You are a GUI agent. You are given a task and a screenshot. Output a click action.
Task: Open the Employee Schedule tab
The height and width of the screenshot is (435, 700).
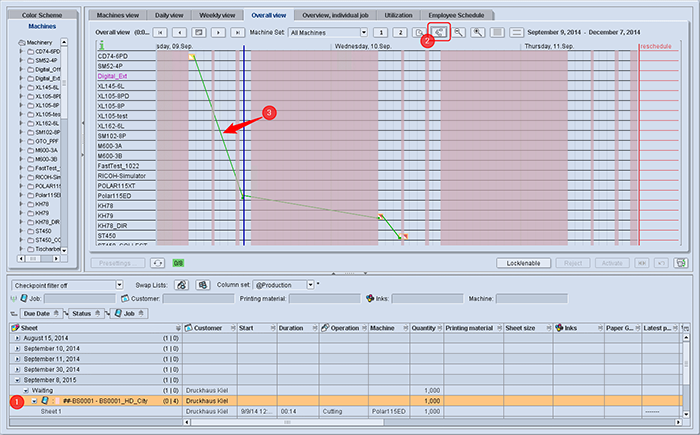[456, 15]
